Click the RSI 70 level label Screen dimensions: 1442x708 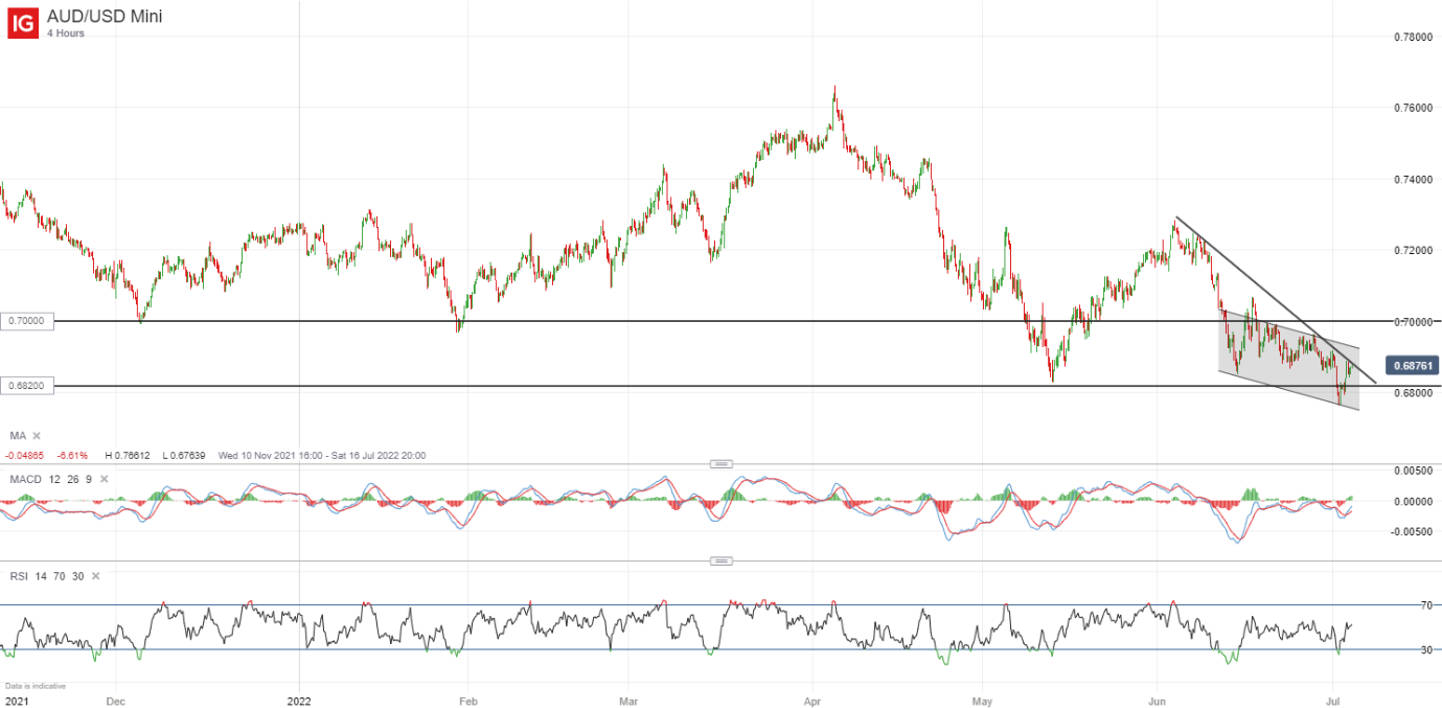click(1427, 605)
